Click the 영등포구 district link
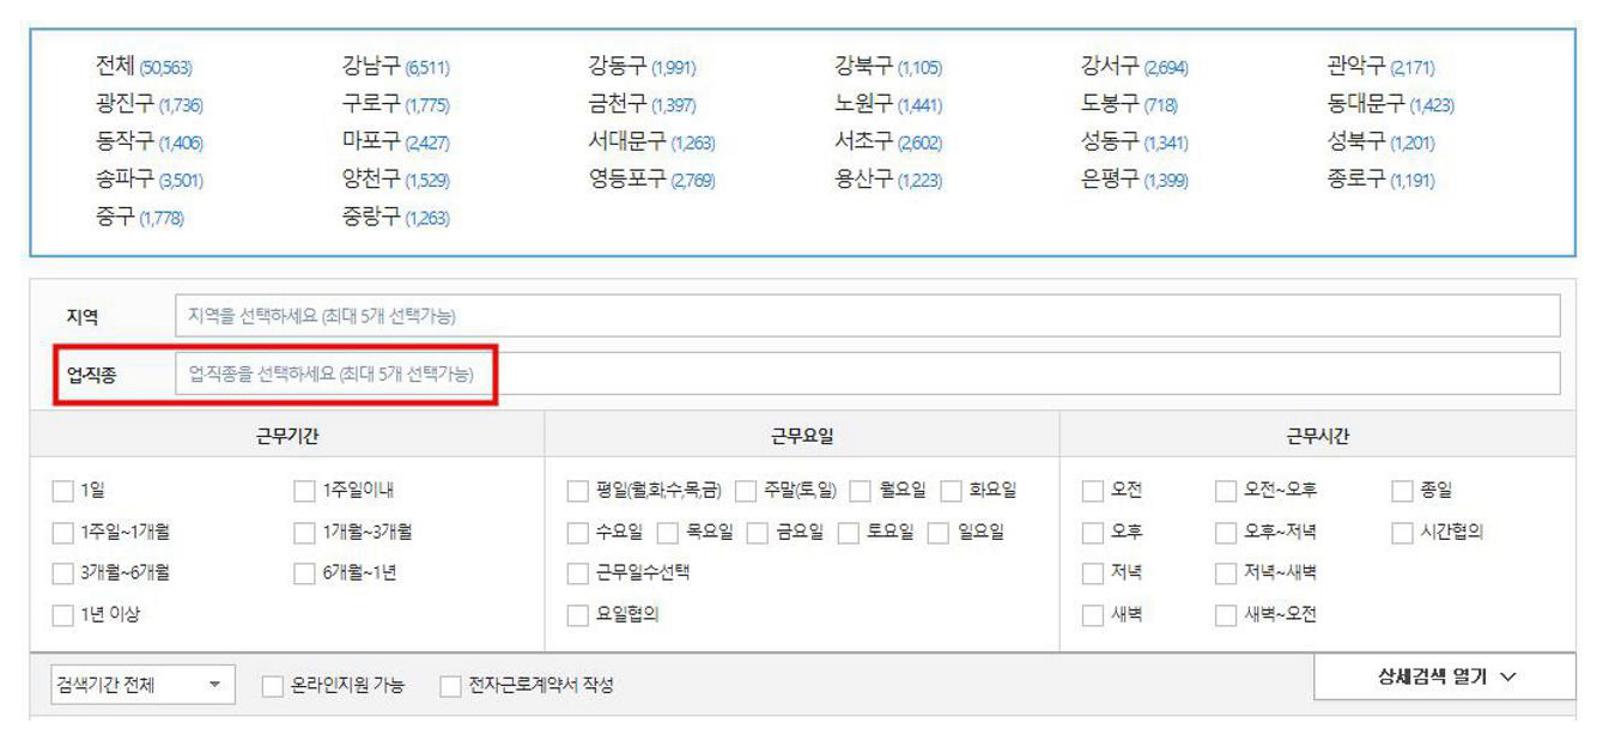Image resolution: width=1603 pixels, height=741 pixels. 652,179
